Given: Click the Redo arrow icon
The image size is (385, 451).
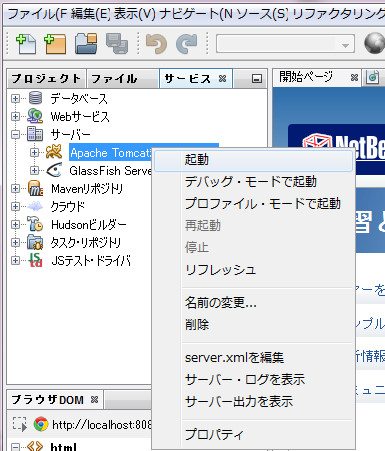Looking at the screenshot, I should 187,44.
